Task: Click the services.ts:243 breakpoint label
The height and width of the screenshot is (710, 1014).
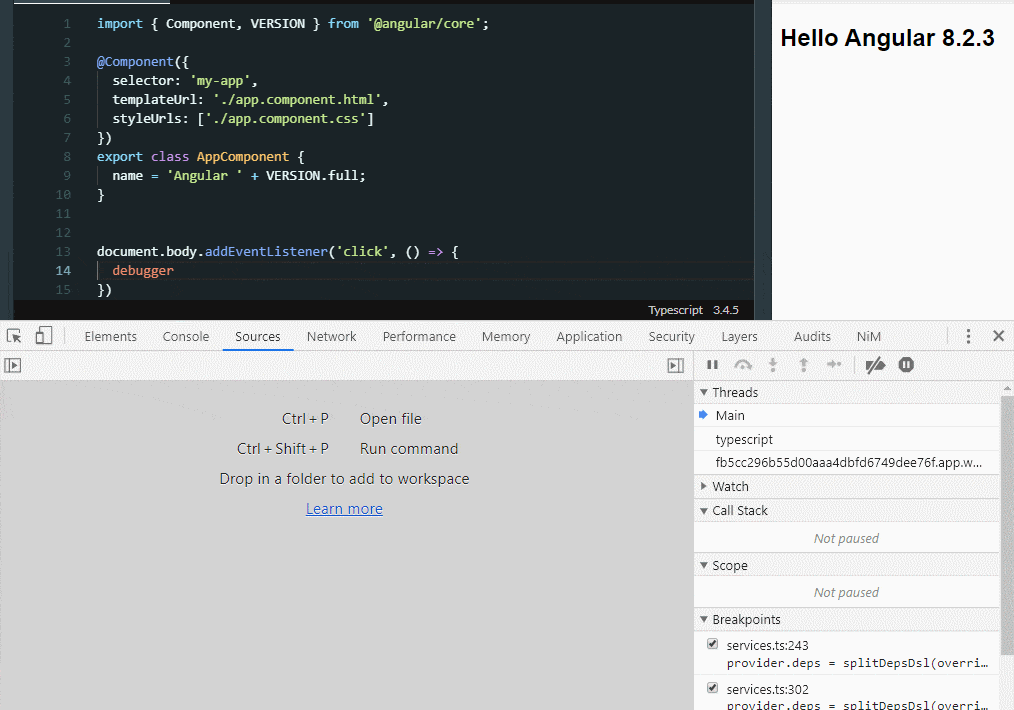Action: click(768, 645)
